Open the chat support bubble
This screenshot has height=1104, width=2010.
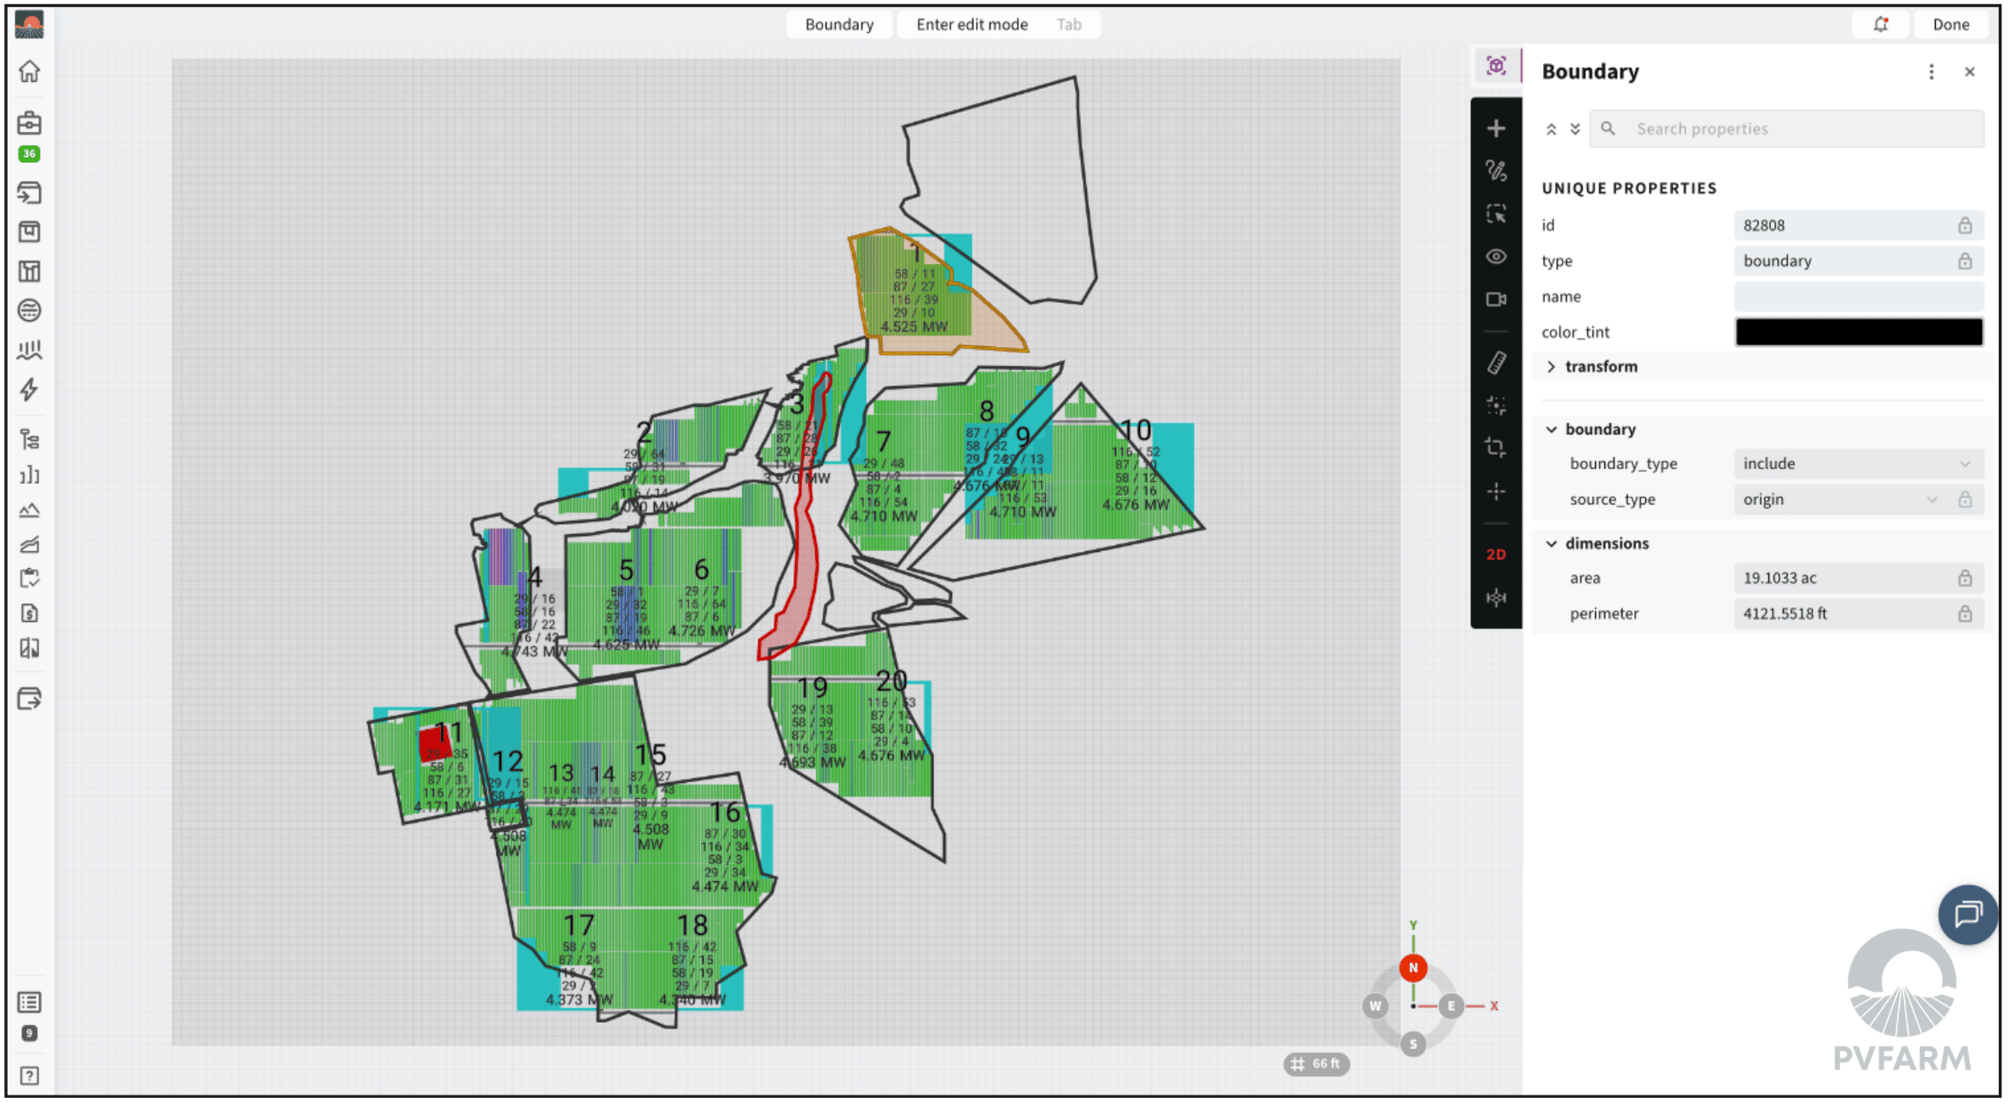(1967, 914)
